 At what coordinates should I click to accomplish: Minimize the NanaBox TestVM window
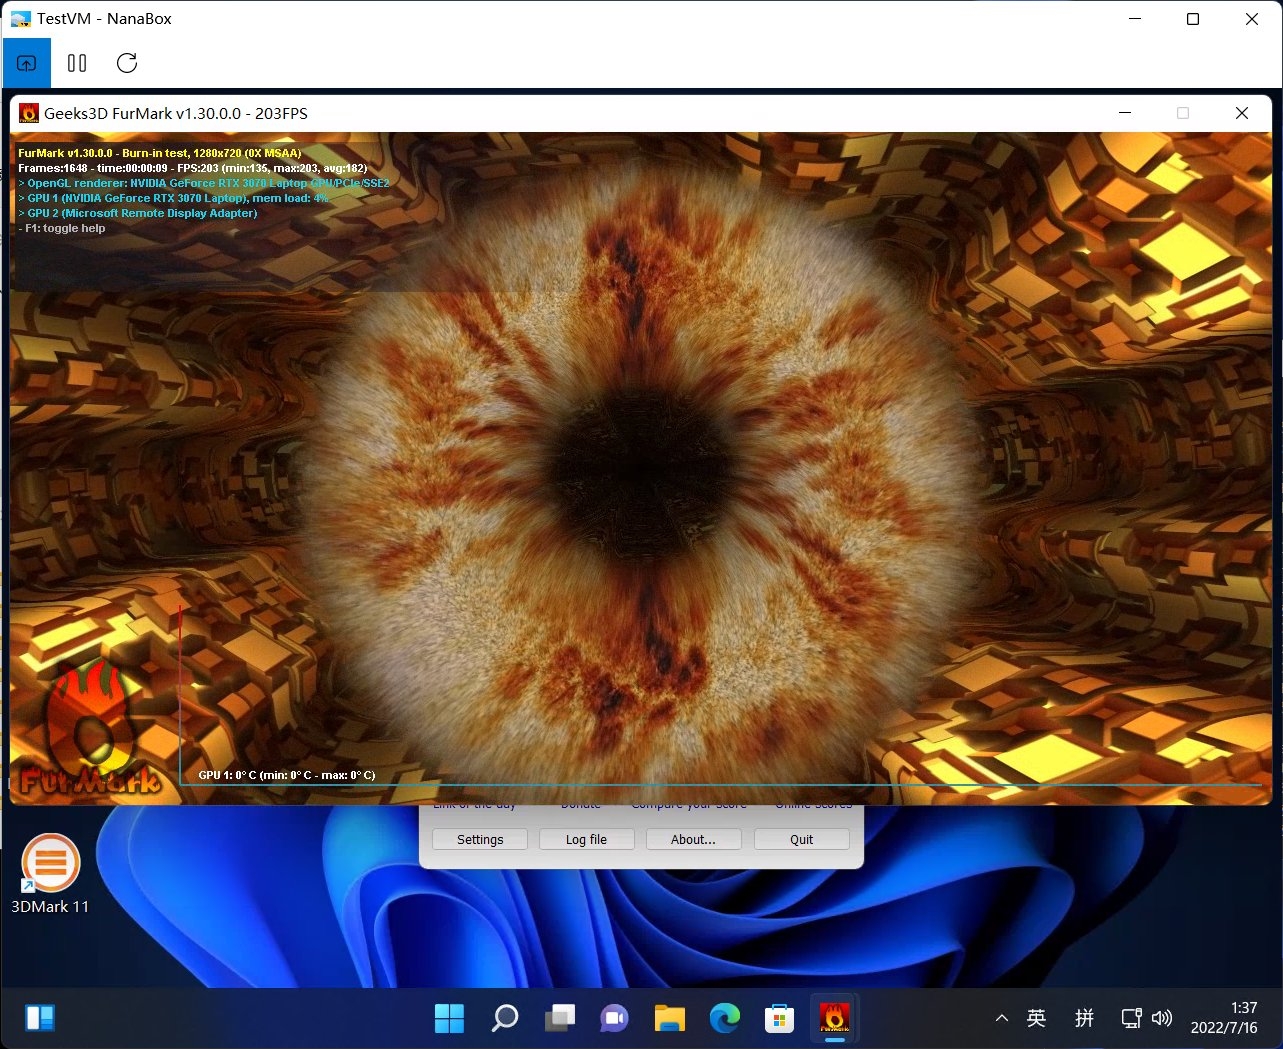click(1135, 19)
